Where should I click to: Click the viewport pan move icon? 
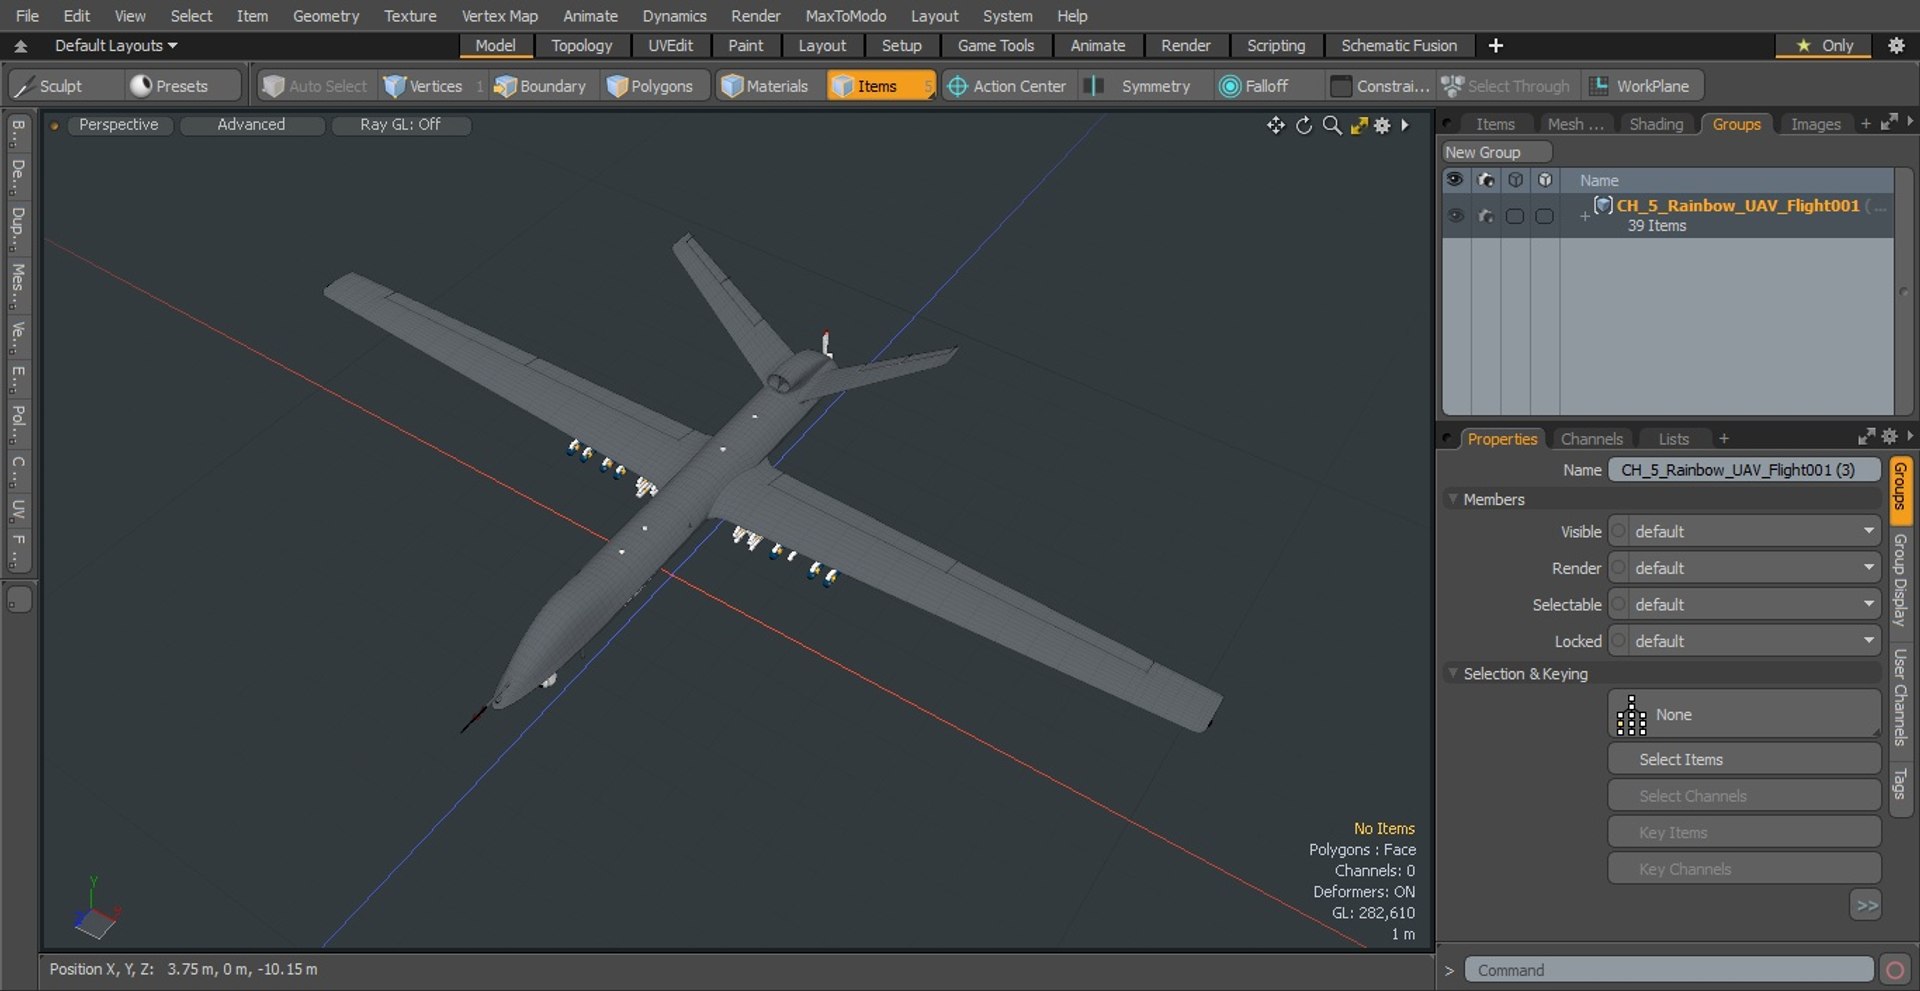click(1275, 125)
